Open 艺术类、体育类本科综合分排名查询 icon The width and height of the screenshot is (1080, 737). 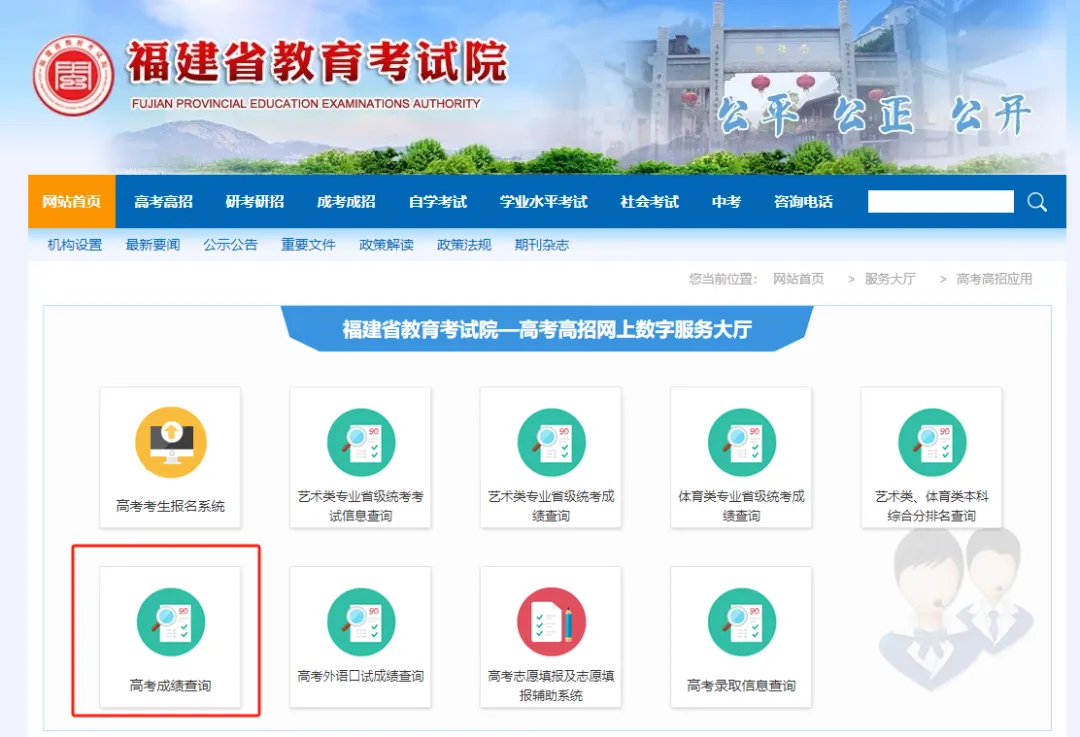pos(931,443)
